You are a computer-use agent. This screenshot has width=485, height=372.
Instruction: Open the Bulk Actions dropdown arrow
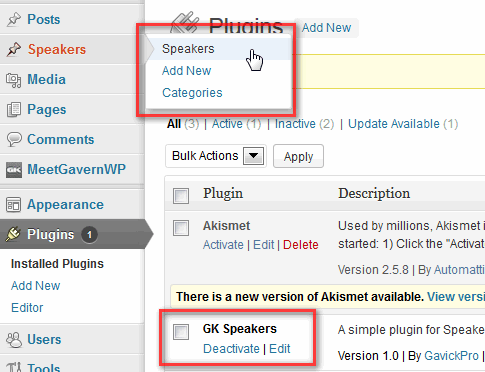pos(253,156)
